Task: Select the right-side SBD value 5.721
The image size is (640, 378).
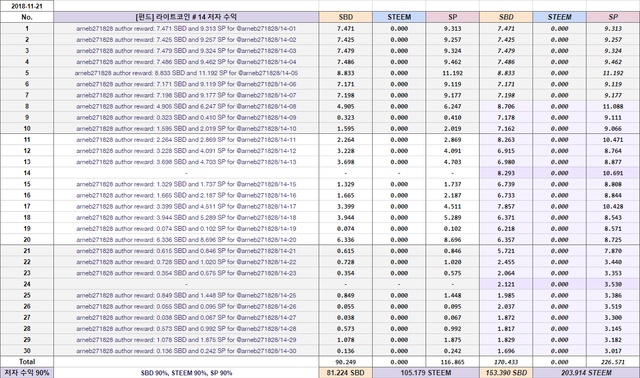Action: click(506, 251)
